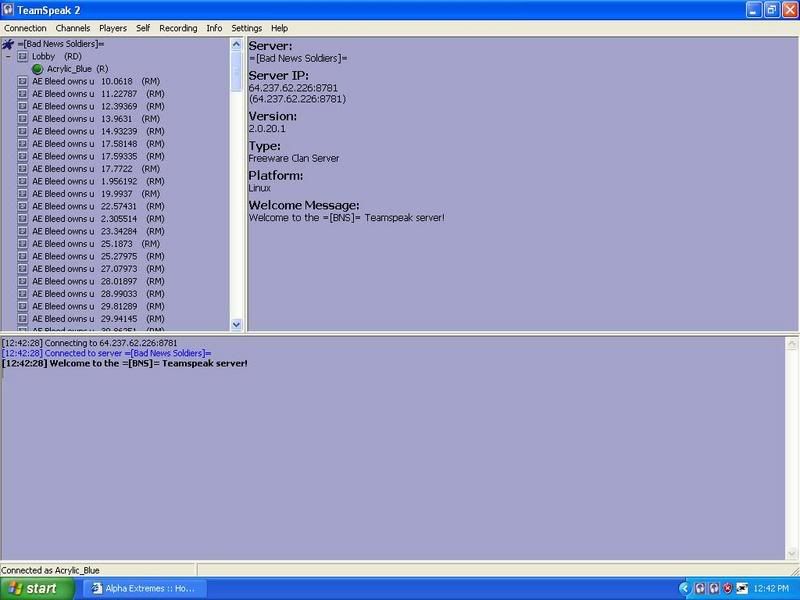This screenshot has height=600, width=800.
Task: Click the Lobby channel icon
Action: pos(22,56)
